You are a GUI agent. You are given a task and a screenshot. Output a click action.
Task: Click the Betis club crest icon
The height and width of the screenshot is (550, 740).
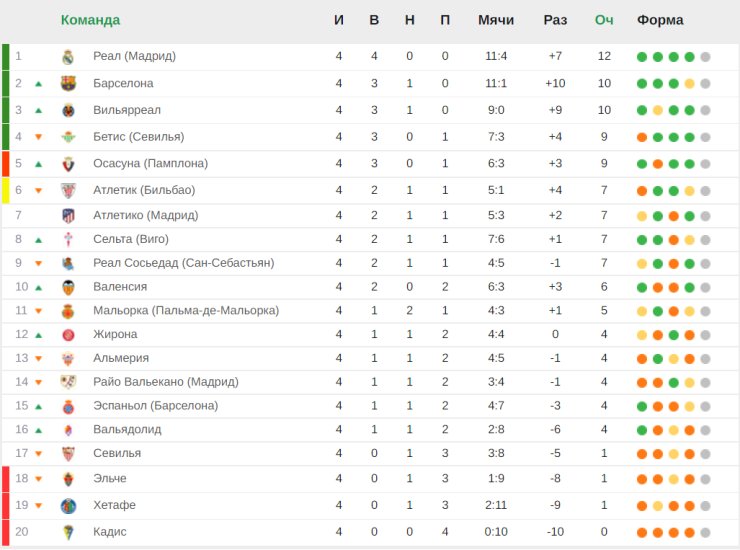pos(68,137)
